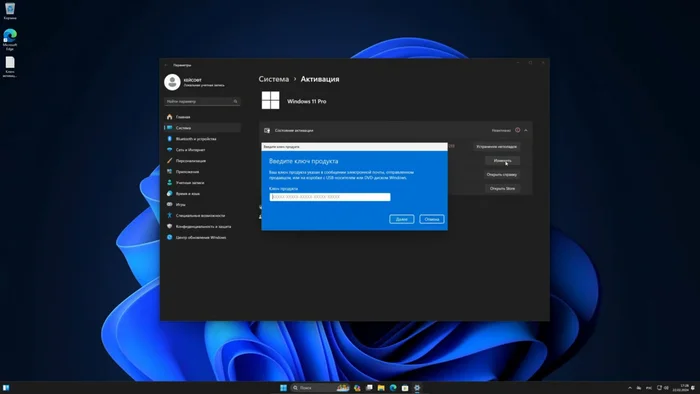
Task: Click Далее in the product key dialog
Action: [x=401, y=219]
